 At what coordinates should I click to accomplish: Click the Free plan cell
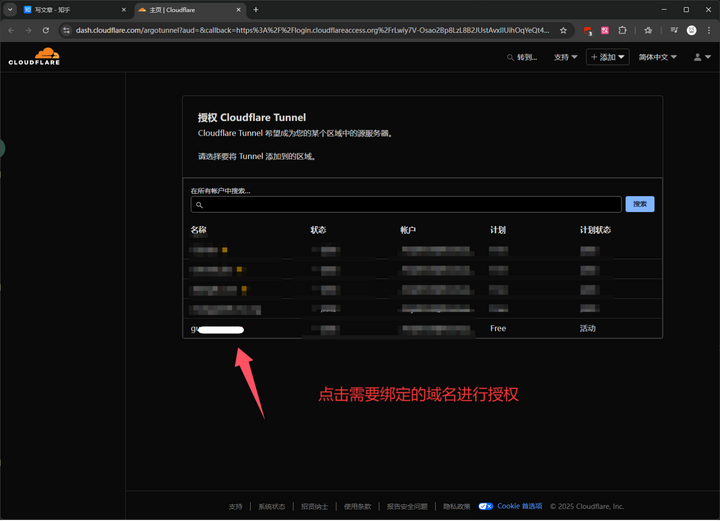[x=498, y=329]
